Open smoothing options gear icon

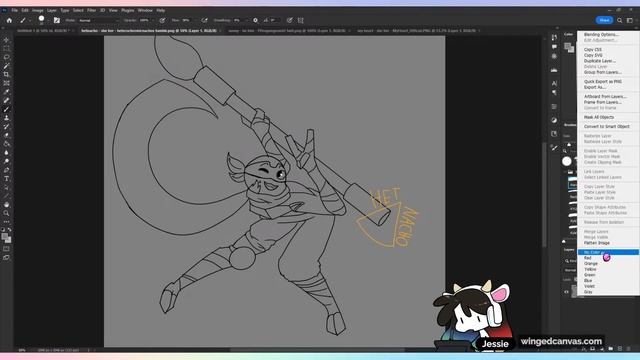click(256, 20)
